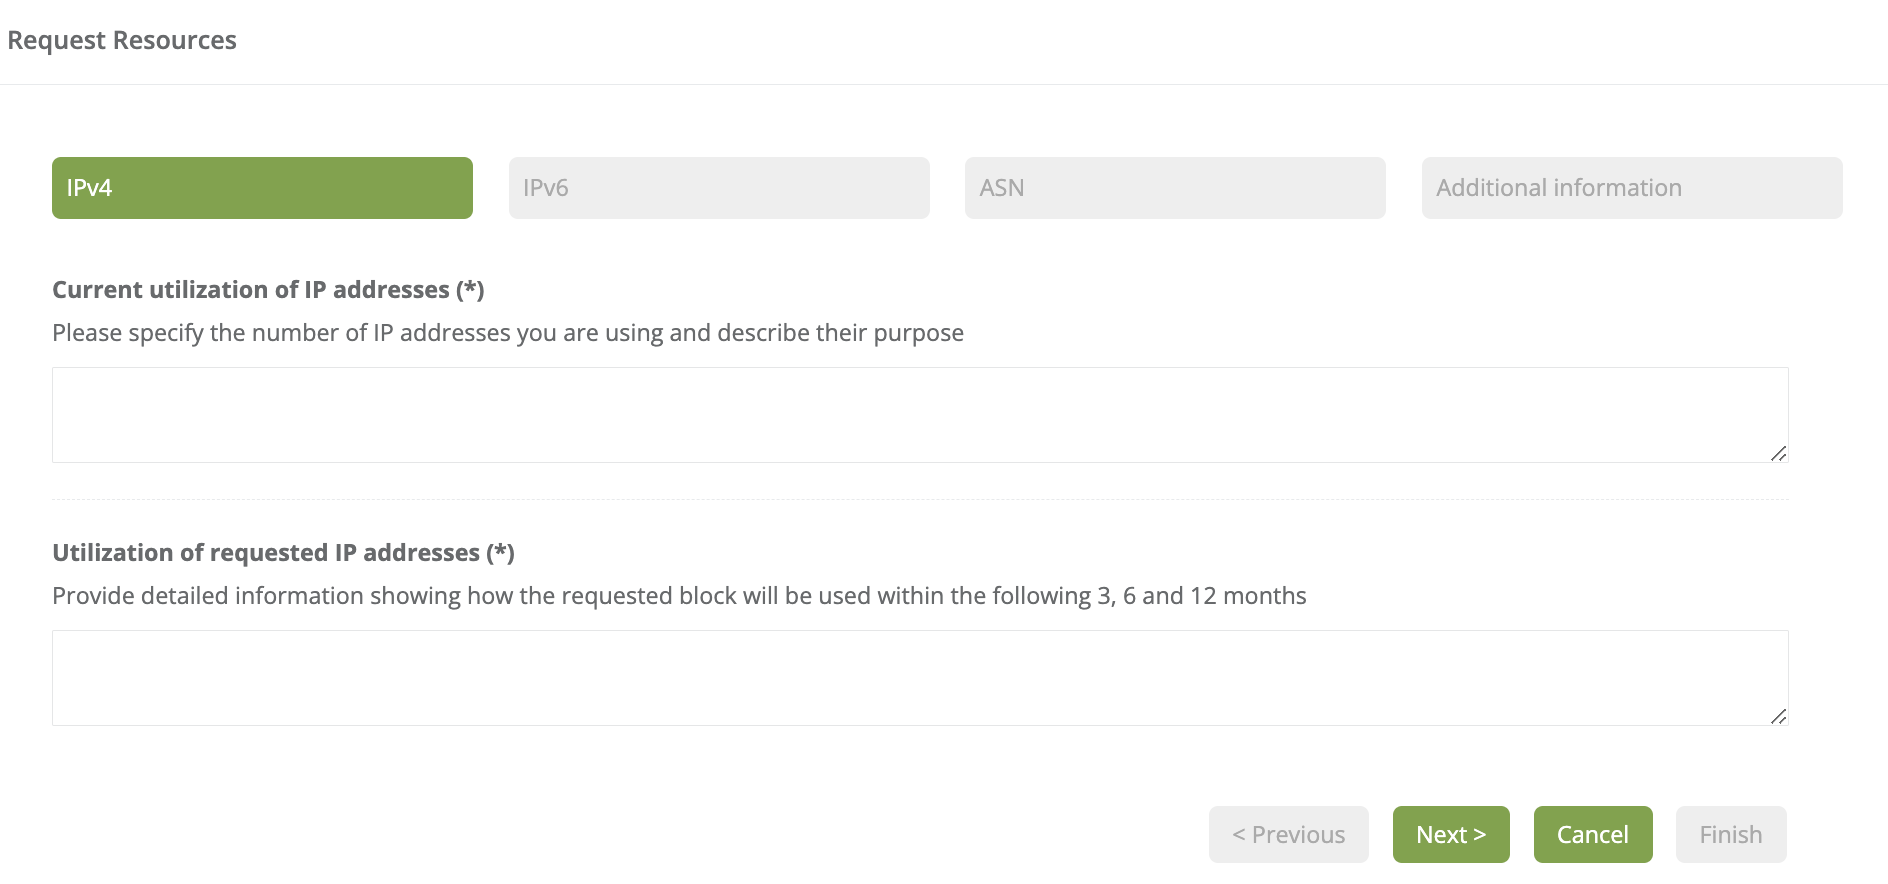Click 'Utilization of requested IP addresses' label
Viewport: 1888px width, 884px height.
[x=266, y=553]
